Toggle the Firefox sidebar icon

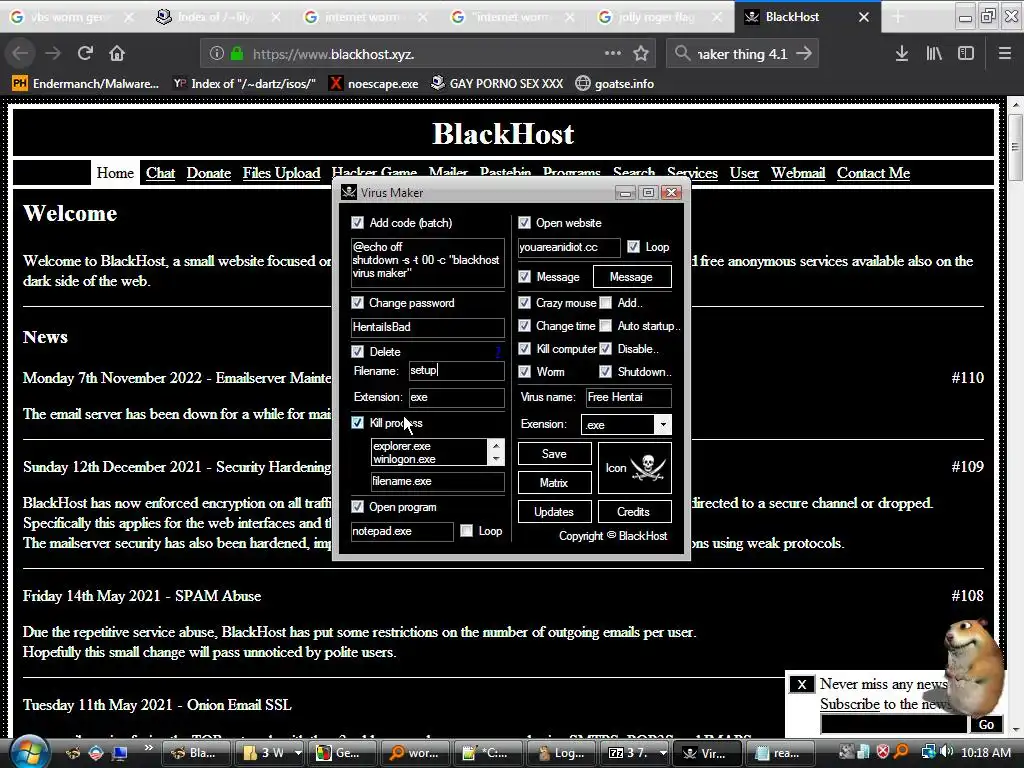tap(966, 54)
